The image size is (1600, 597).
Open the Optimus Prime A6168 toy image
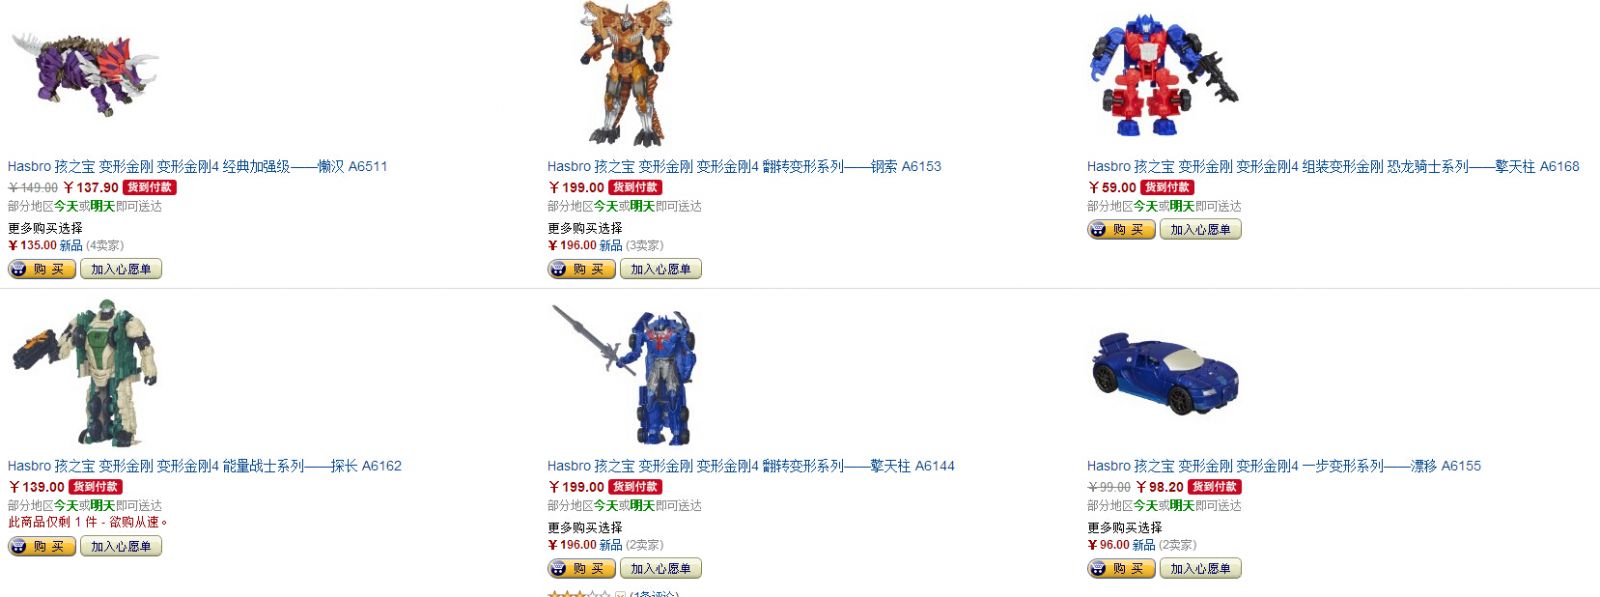point(1164,75)
